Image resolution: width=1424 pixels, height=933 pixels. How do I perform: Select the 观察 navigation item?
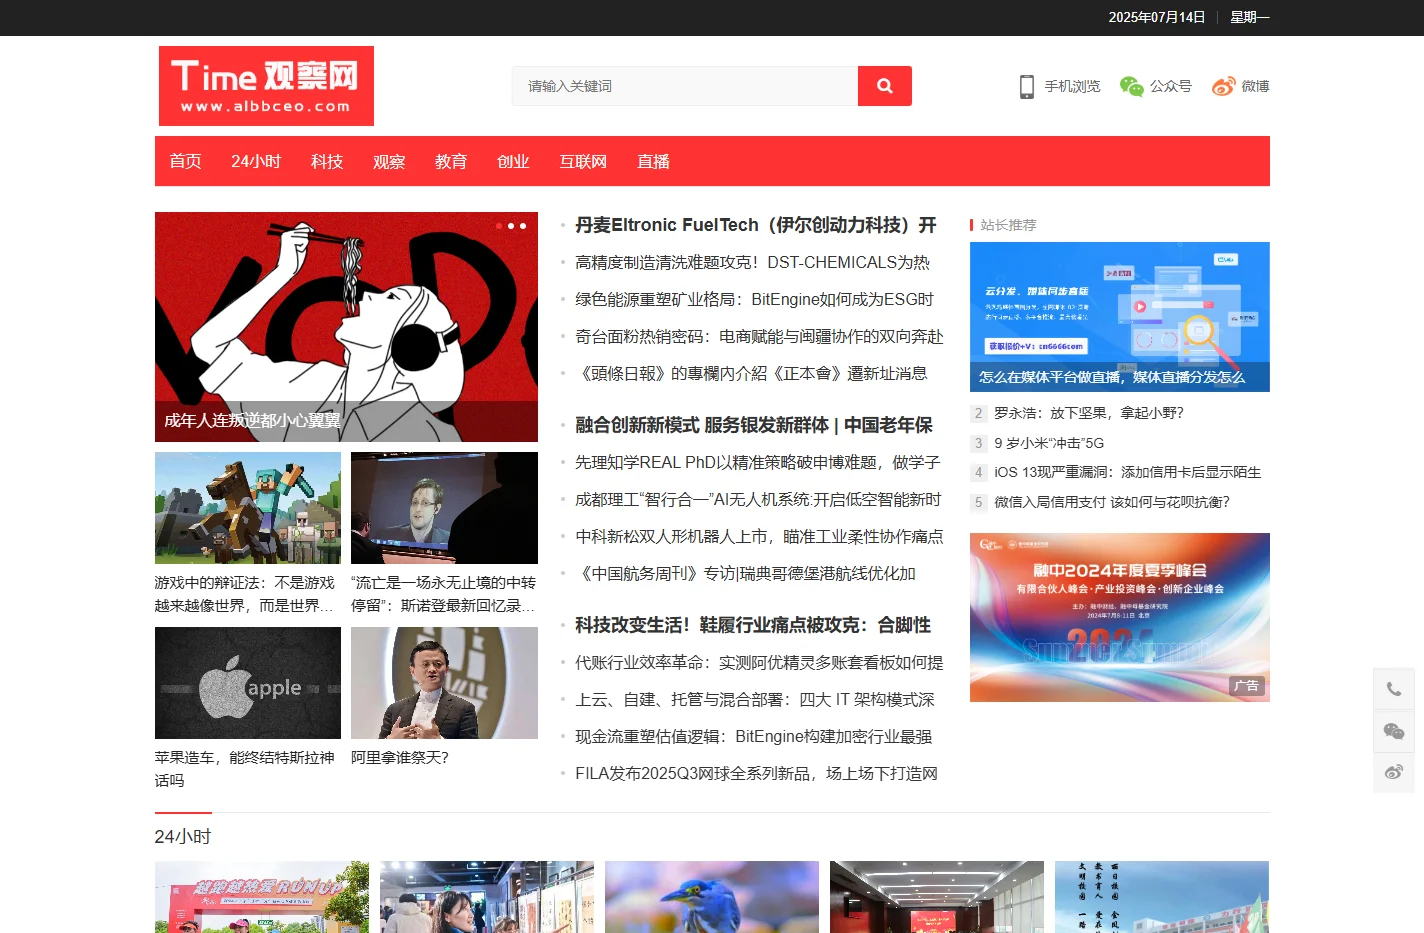[x=389, y=161]
